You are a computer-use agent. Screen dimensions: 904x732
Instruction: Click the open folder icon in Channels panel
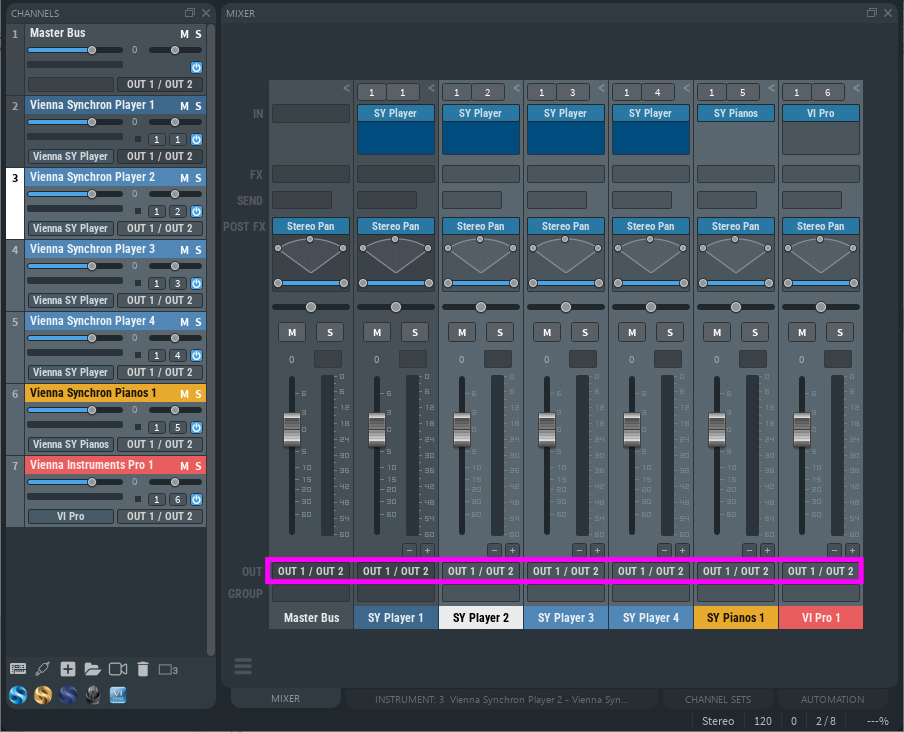(x=92, y=669)
